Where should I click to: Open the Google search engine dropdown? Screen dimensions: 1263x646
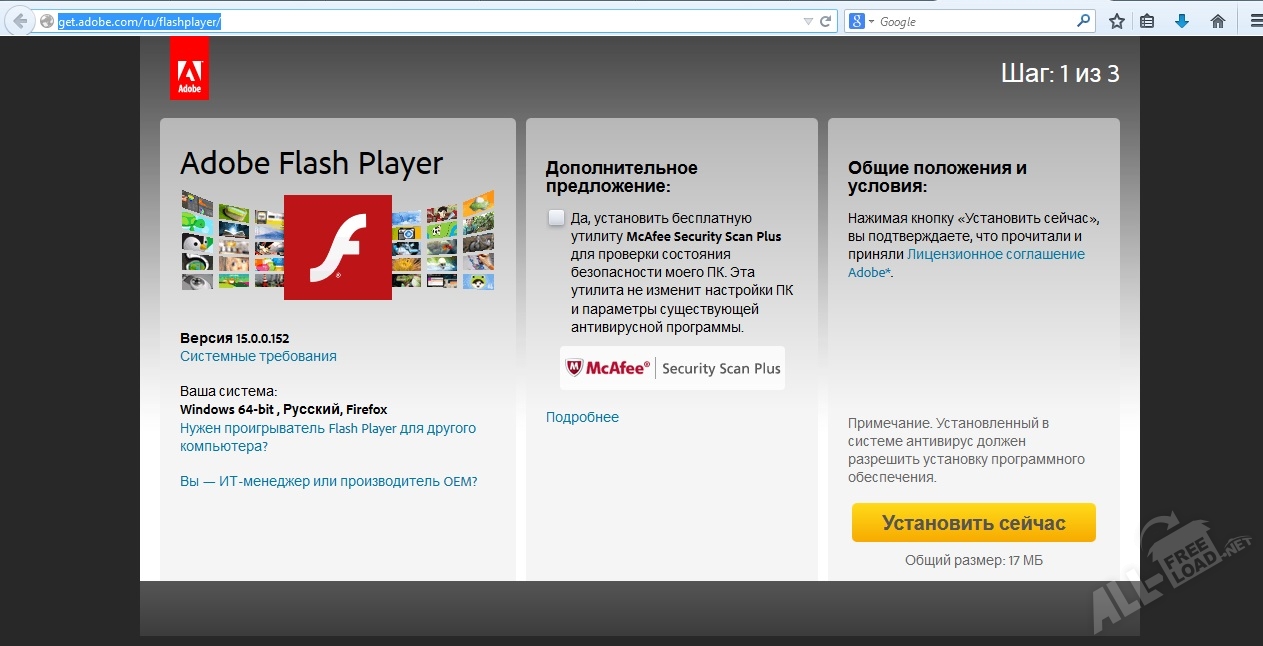[x=861, y=21]
